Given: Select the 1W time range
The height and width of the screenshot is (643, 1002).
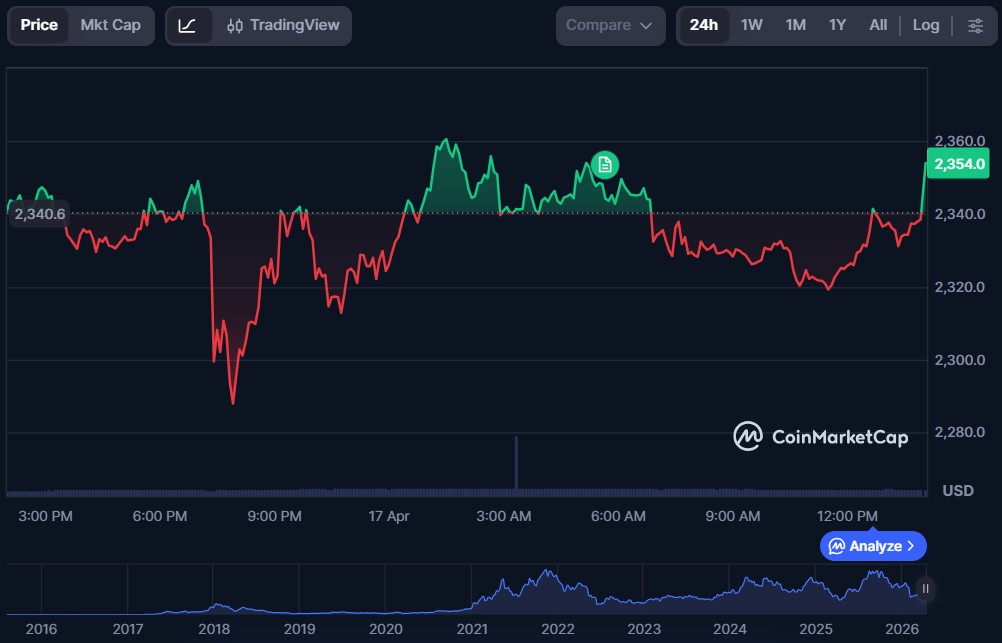Looking at the screenshot, I should coord(752,25).
